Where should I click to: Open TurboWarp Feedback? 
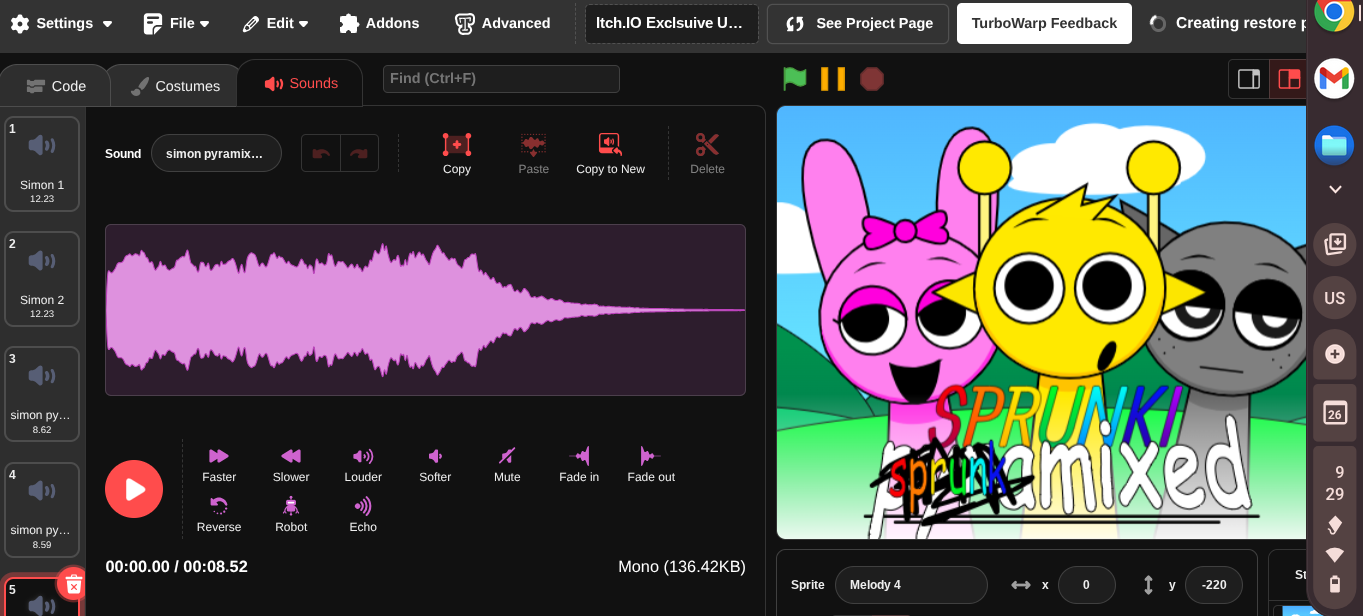coord(1044,23)
